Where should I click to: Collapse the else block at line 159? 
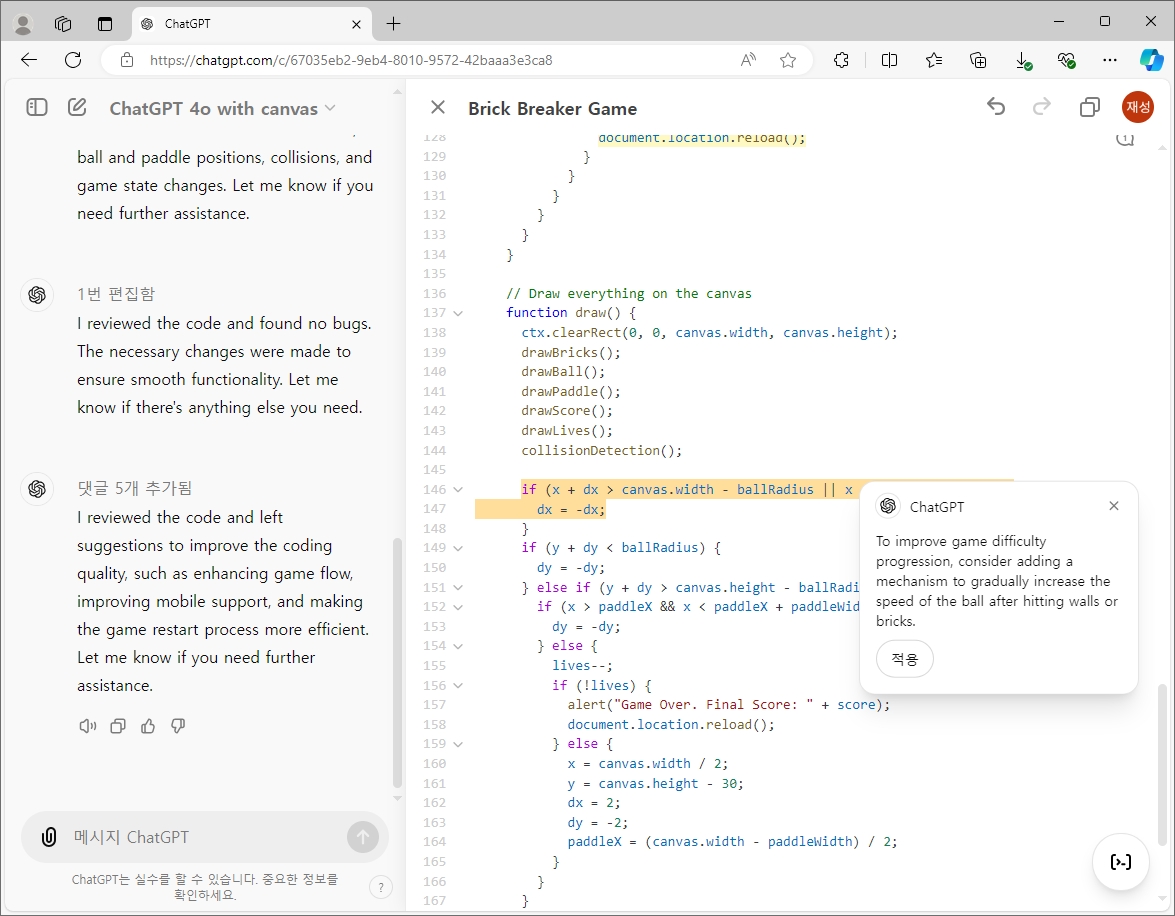pos(458,744)
